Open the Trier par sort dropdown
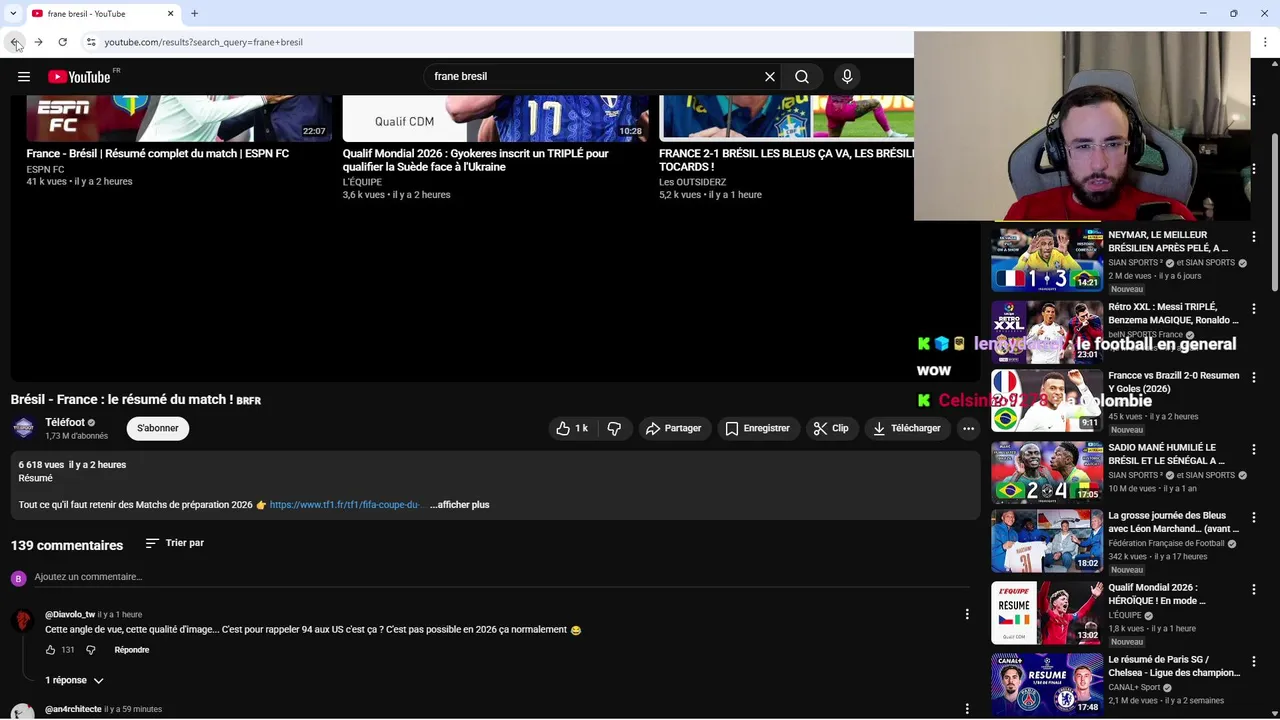The image size is (1280, 720). tap(174, 543)
